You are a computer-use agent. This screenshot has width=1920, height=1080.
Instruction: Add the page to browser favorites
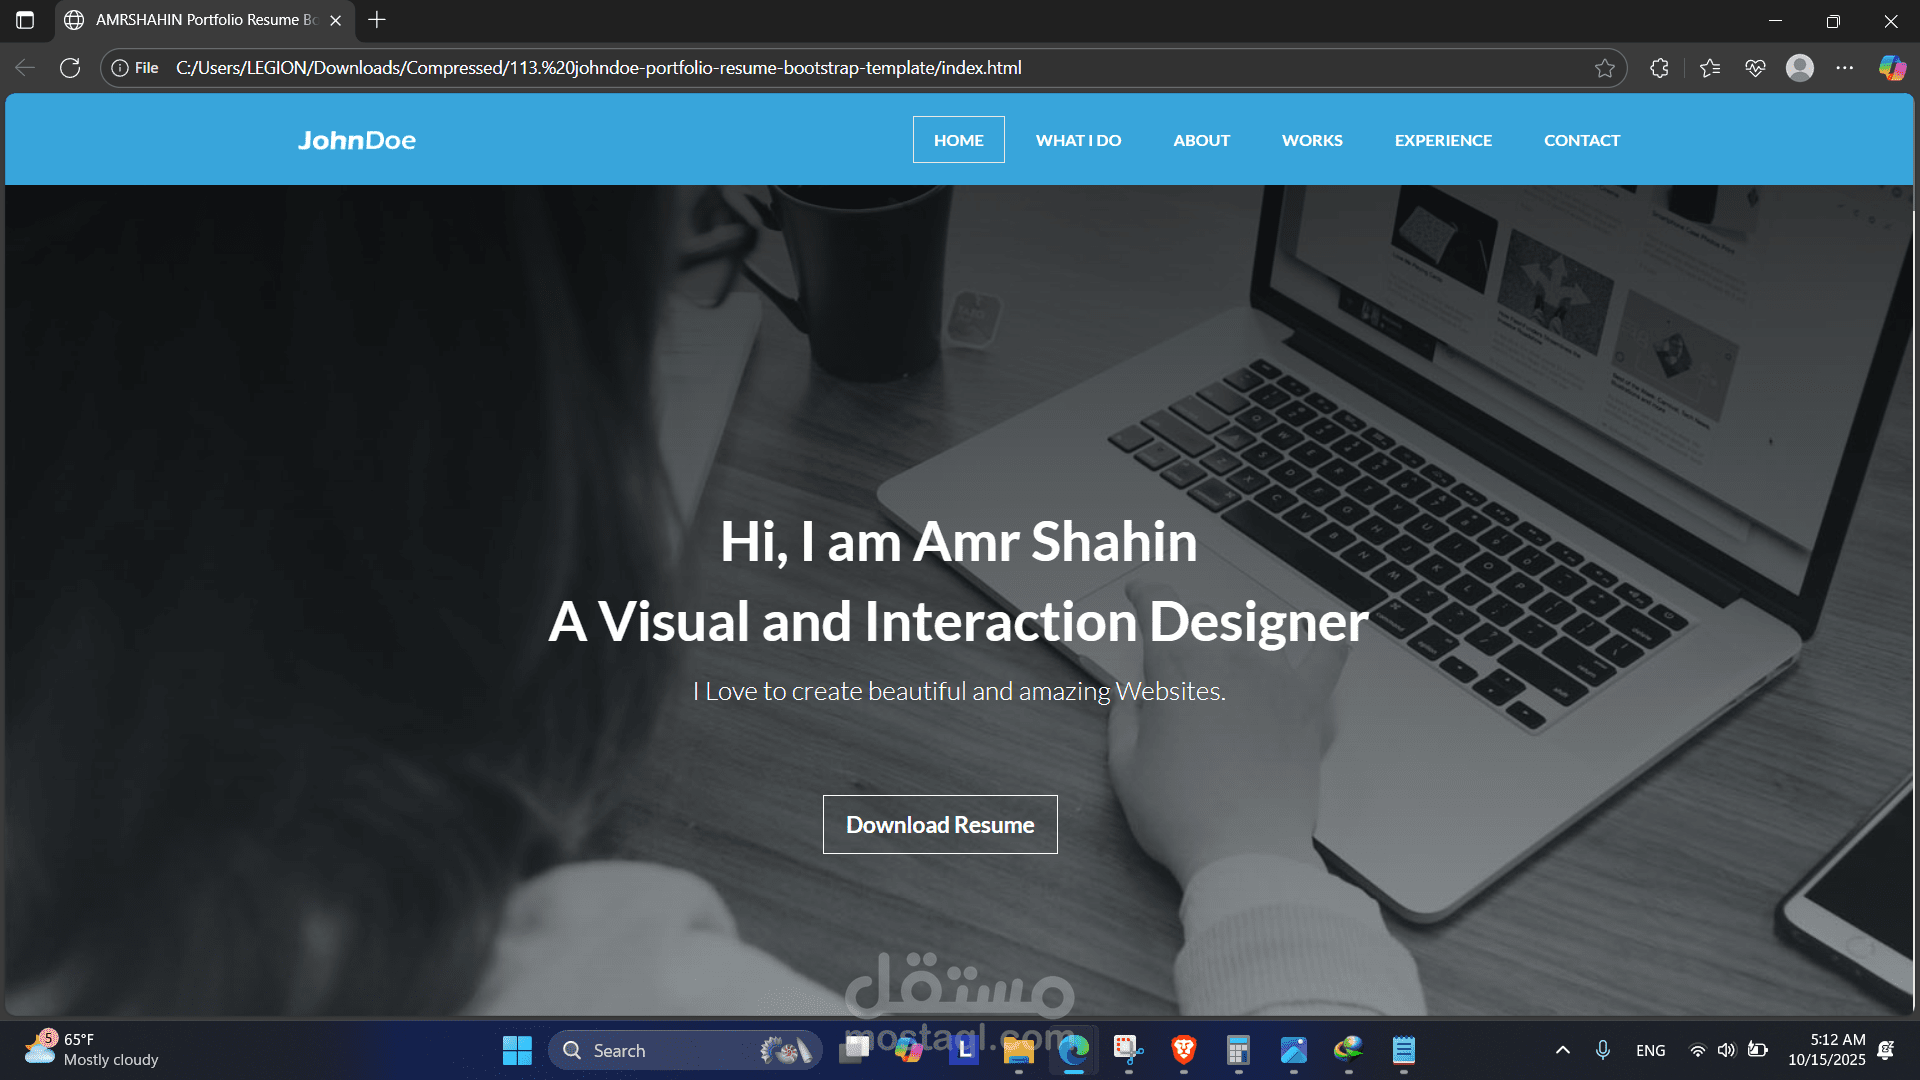[x=1605, y=68]
